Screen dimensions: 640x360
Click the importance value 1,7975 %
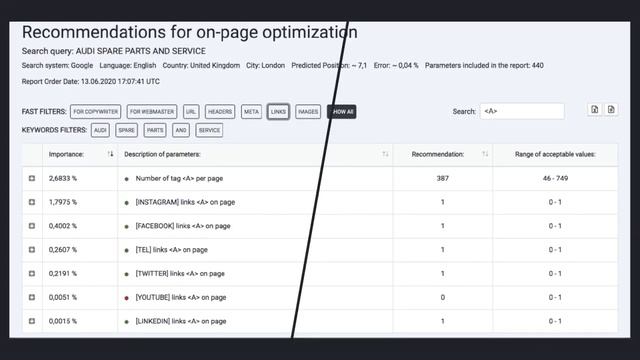coord(63,202)
